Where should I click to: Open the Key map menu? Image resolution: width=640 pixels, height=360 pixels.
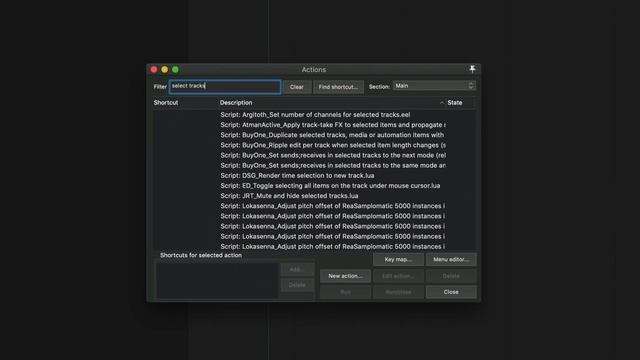398,260
